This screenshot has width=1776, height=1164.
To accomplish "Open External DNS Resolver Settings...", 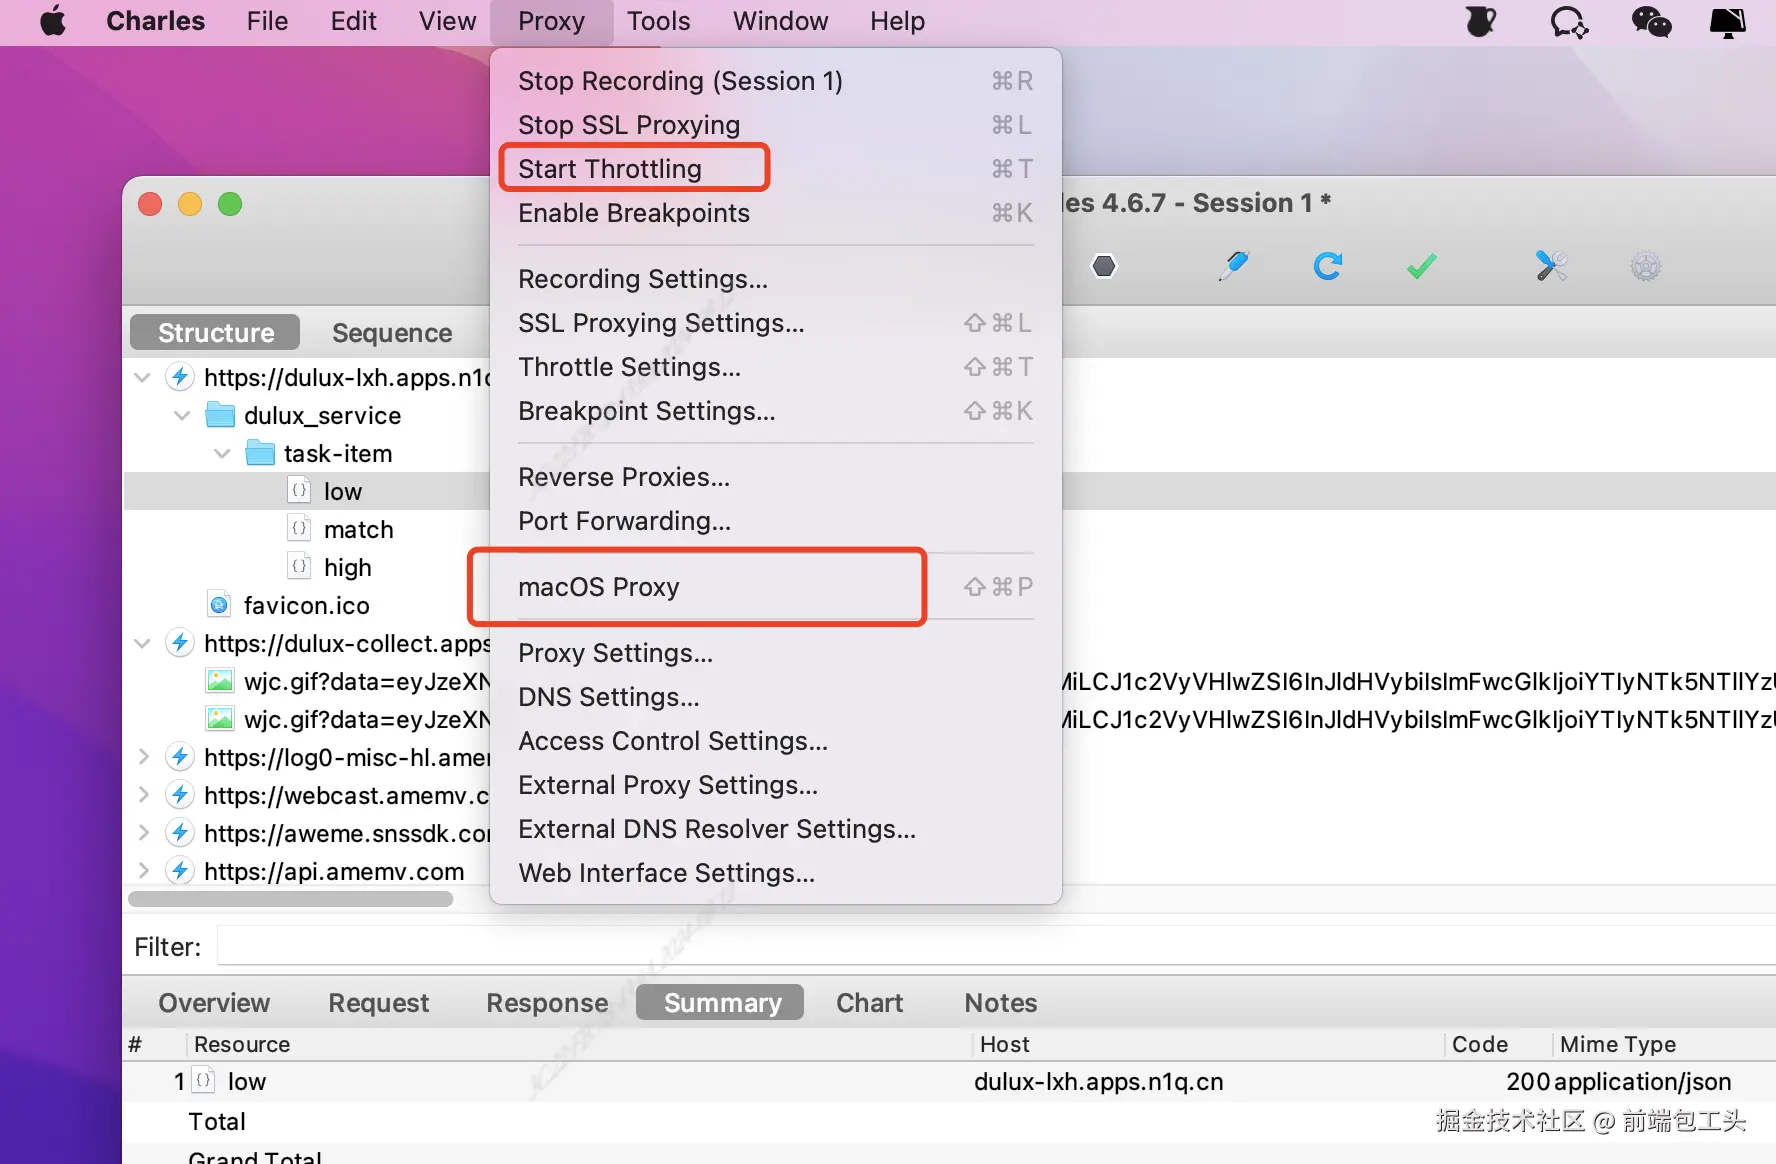I will pyautogui.click(x=776, y=829).
